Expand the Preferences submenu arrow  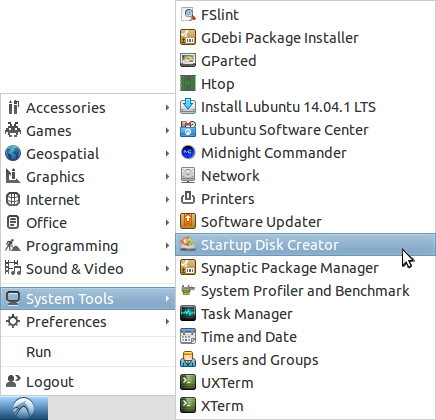pos(167,322)
